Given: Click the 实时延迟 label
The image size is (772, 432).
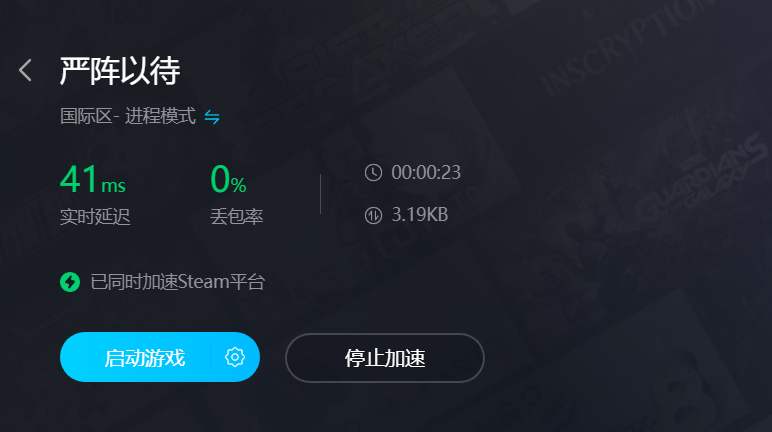Looking at the screenshot, I should [95, 217].
